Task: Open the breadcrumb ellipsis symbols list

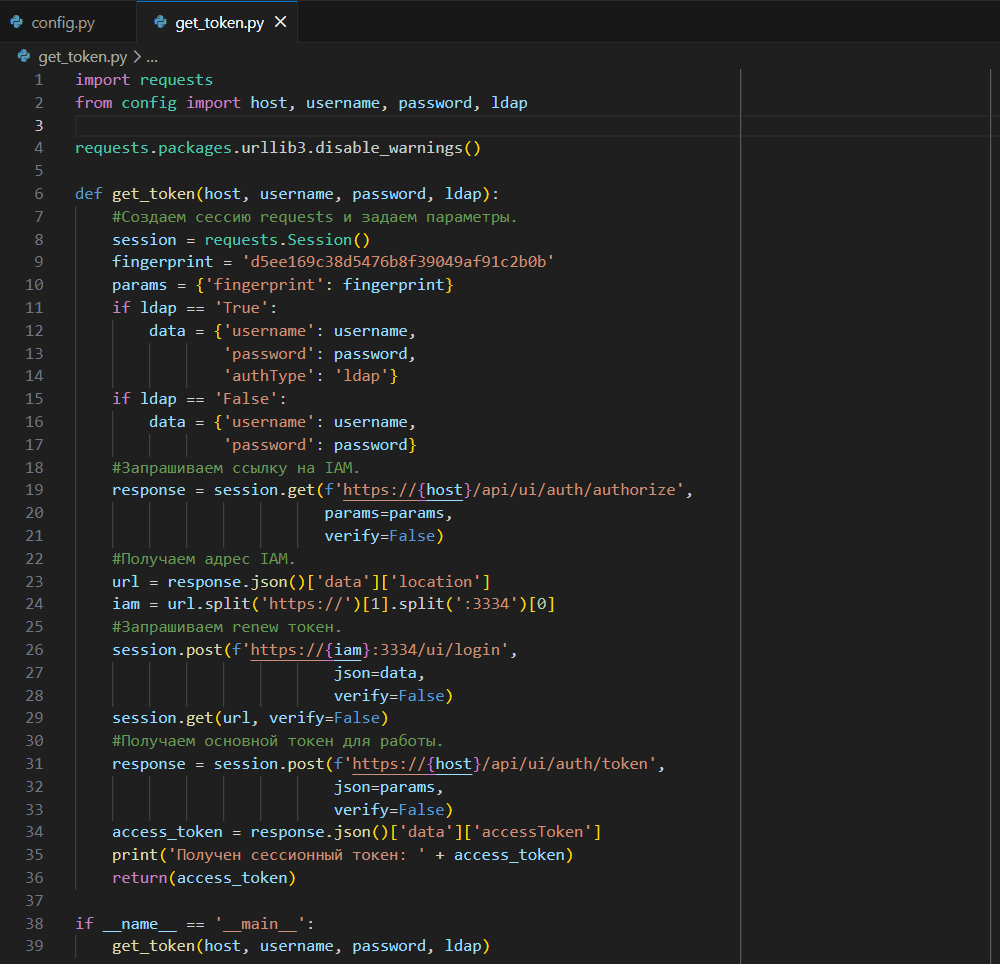Action: pyautogui.click(x=152, y=57)
